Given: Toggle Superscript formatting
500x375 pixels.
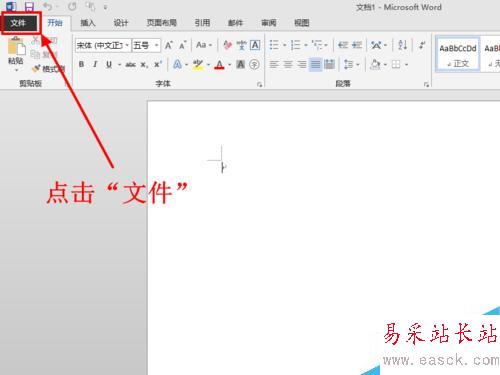Looking at the screenshot, I should (x=158, y=65).
